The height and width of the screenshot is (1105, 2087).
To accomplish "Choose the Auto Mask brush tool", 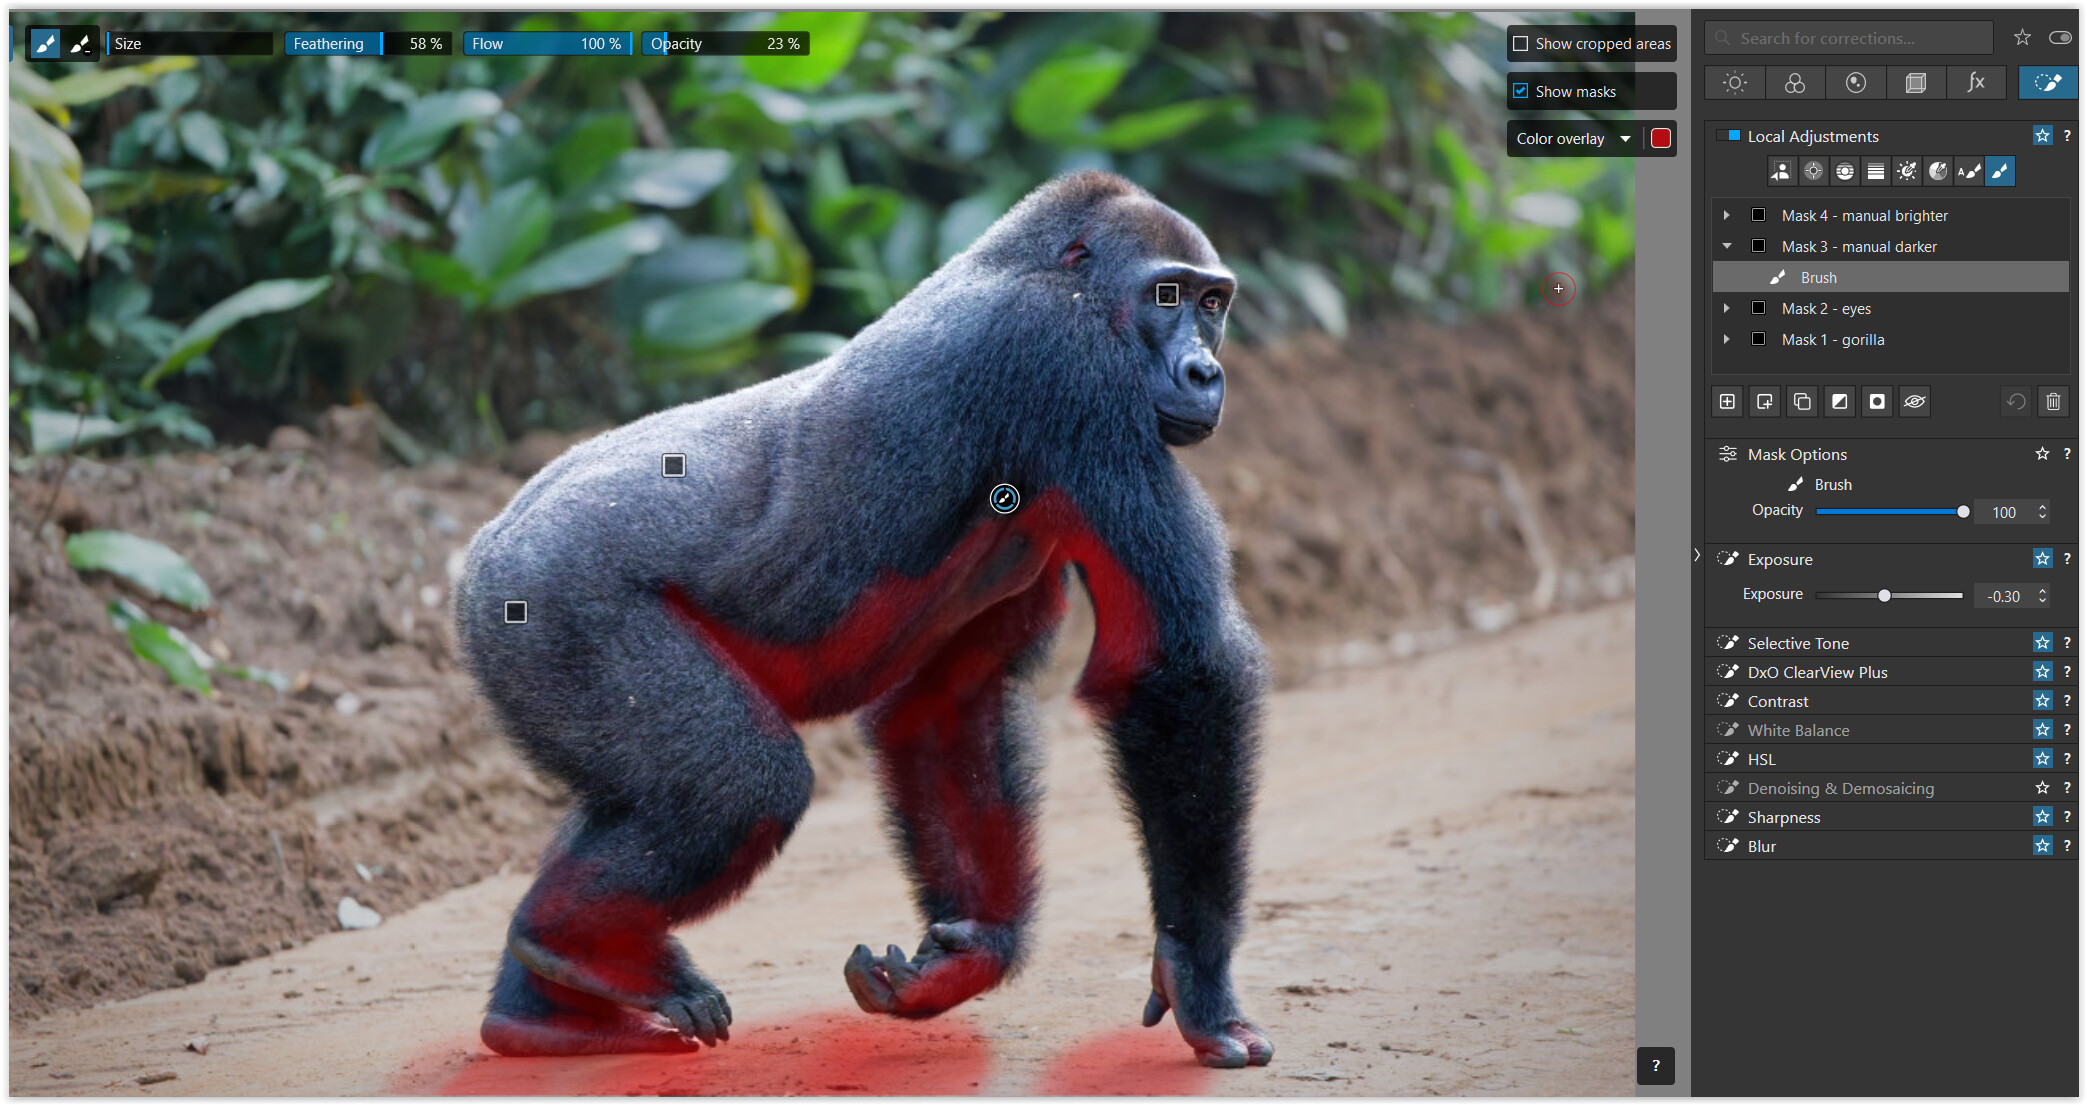I will click(1968, 172).
